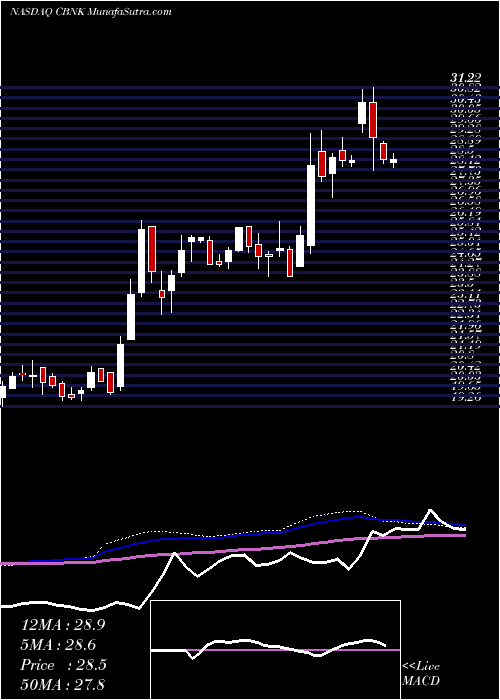Viewport: 500px width, 700px height.
Task: Click the <<Live MACD label
Action: point(421,674)
